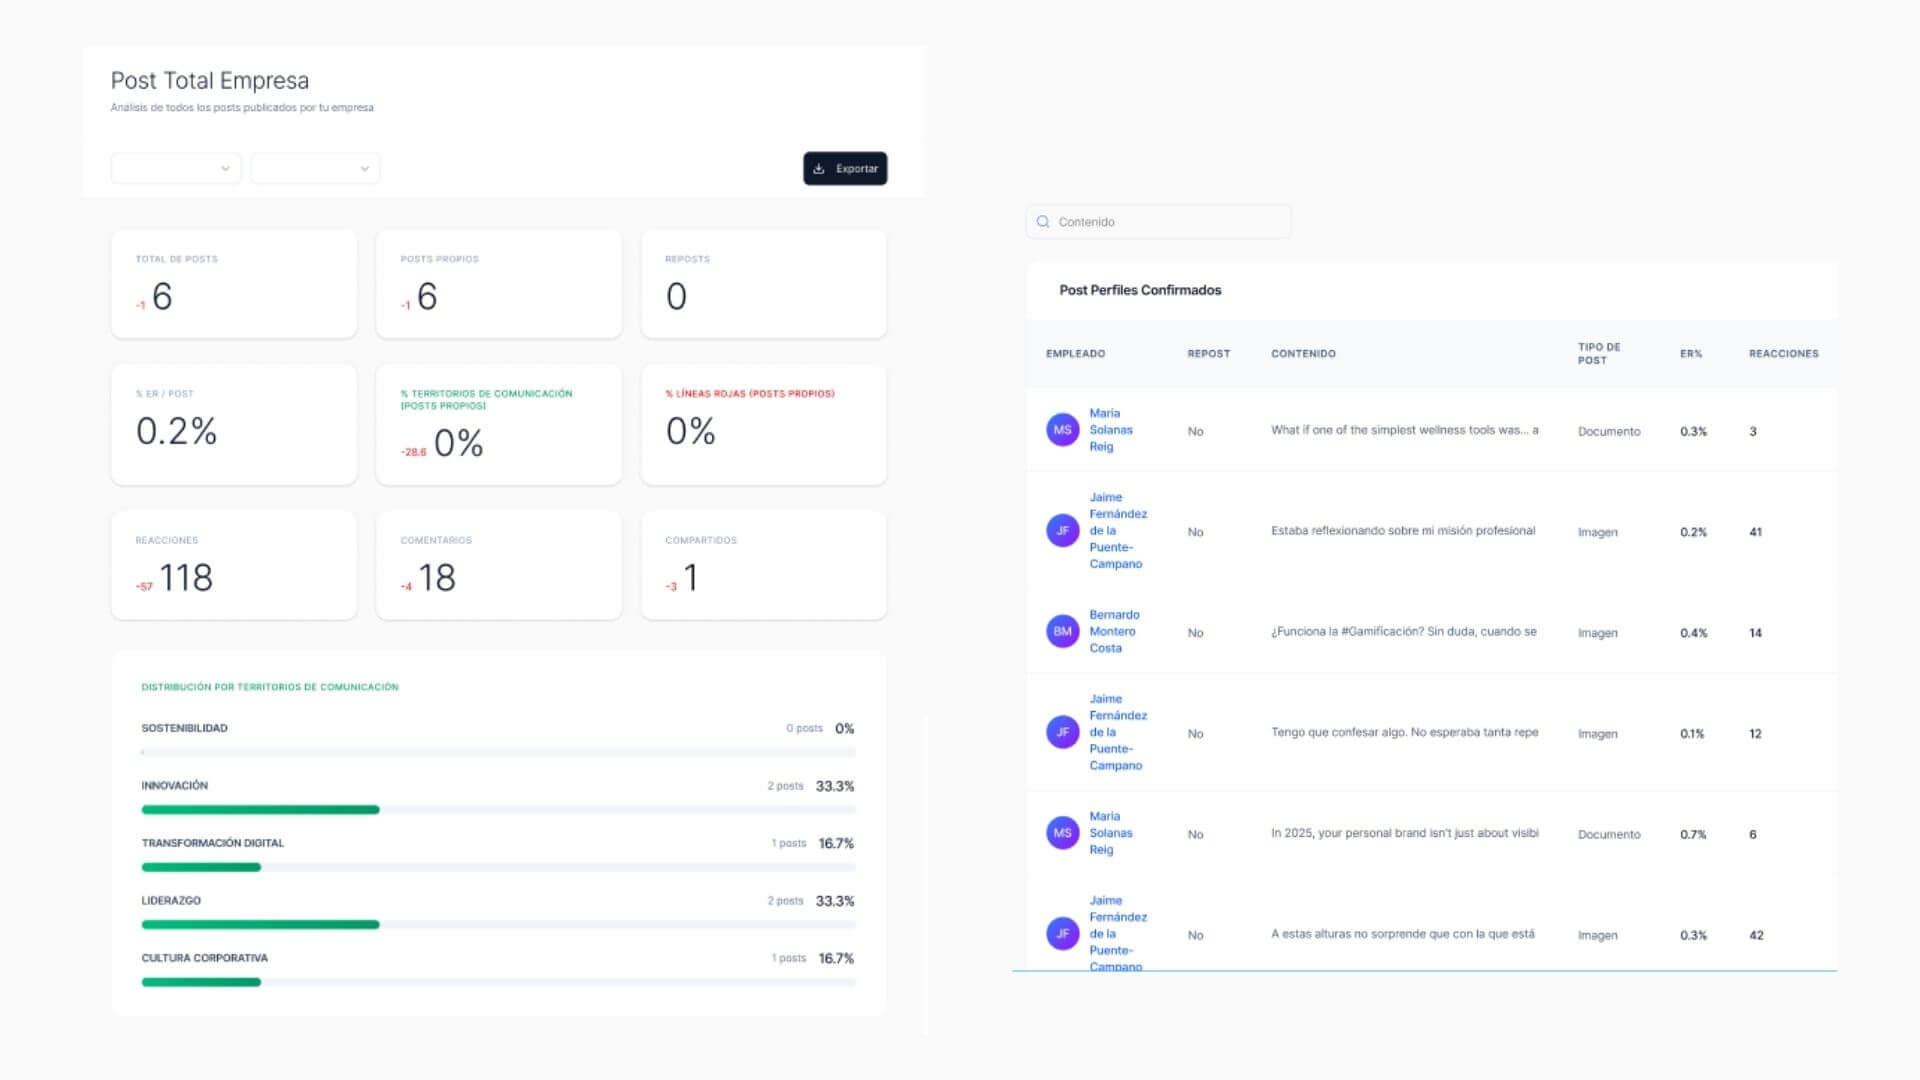Sort by the Reacciones column header
The image size is (1920, 1080).
click(x=1783, y=354)
